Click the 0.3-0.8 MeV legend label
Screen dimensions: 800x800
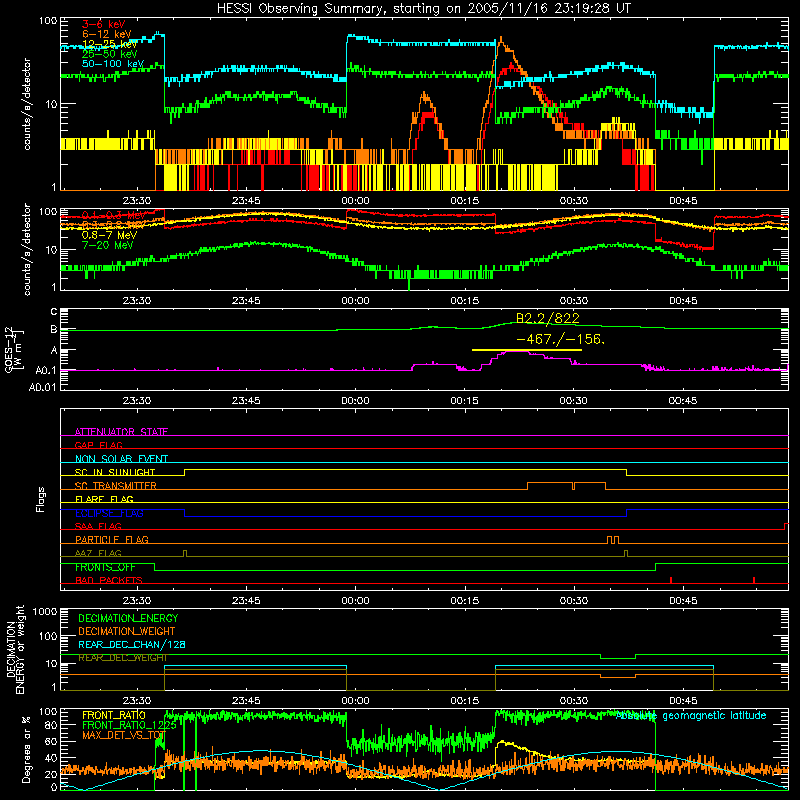(x=113, y=225)
